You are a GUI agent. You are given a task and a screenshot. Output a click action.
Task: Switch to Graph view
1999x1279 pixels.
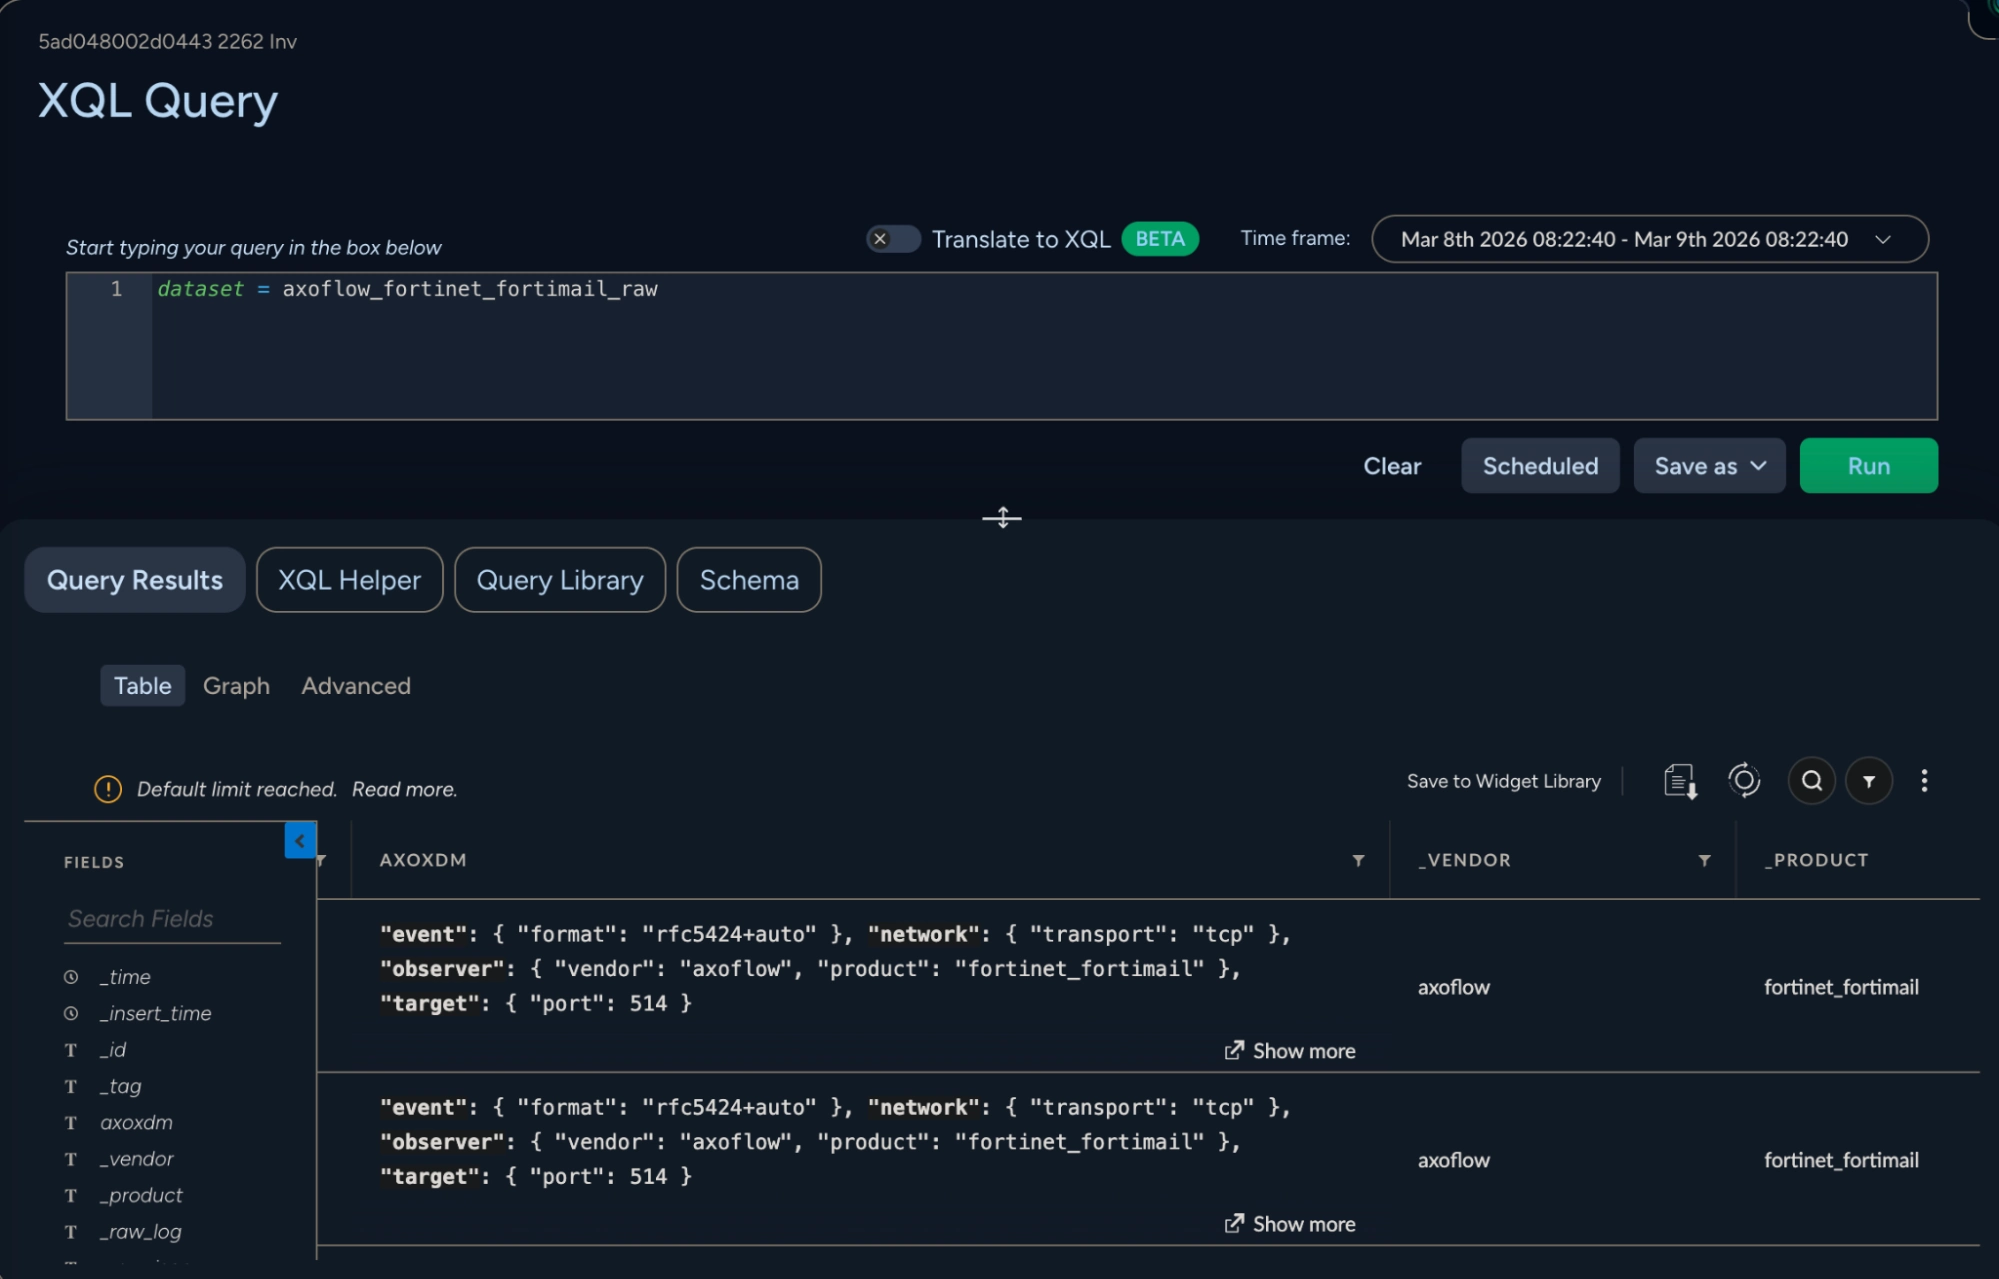[x=236, y=686]
